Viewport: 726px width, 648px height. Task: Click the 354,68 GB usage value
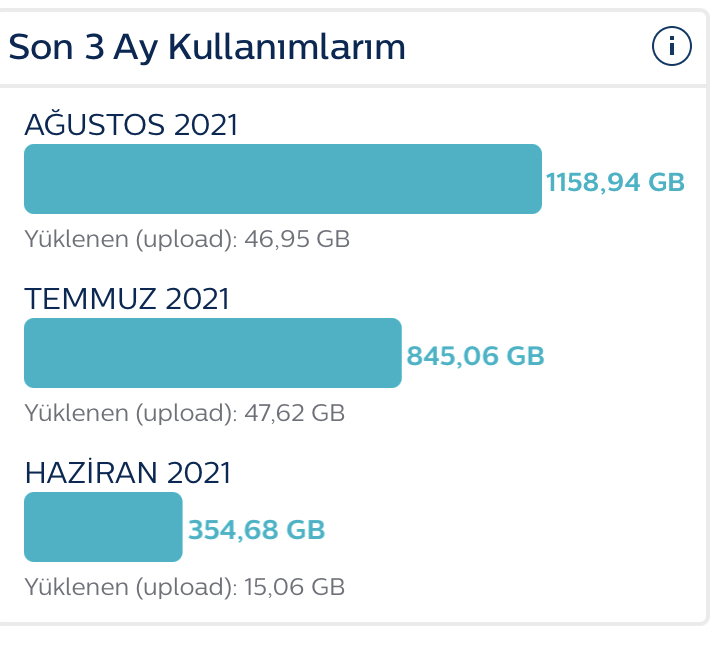pyautogui.click(x=256, y=529)
